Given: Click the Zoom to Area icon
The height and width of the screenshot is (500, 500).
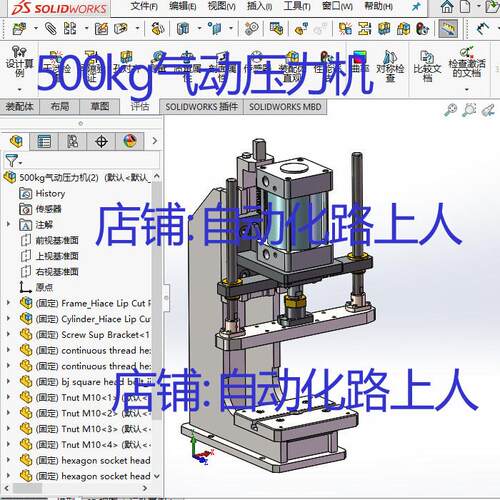Looking at the screenshot, I should coord(469,110).
